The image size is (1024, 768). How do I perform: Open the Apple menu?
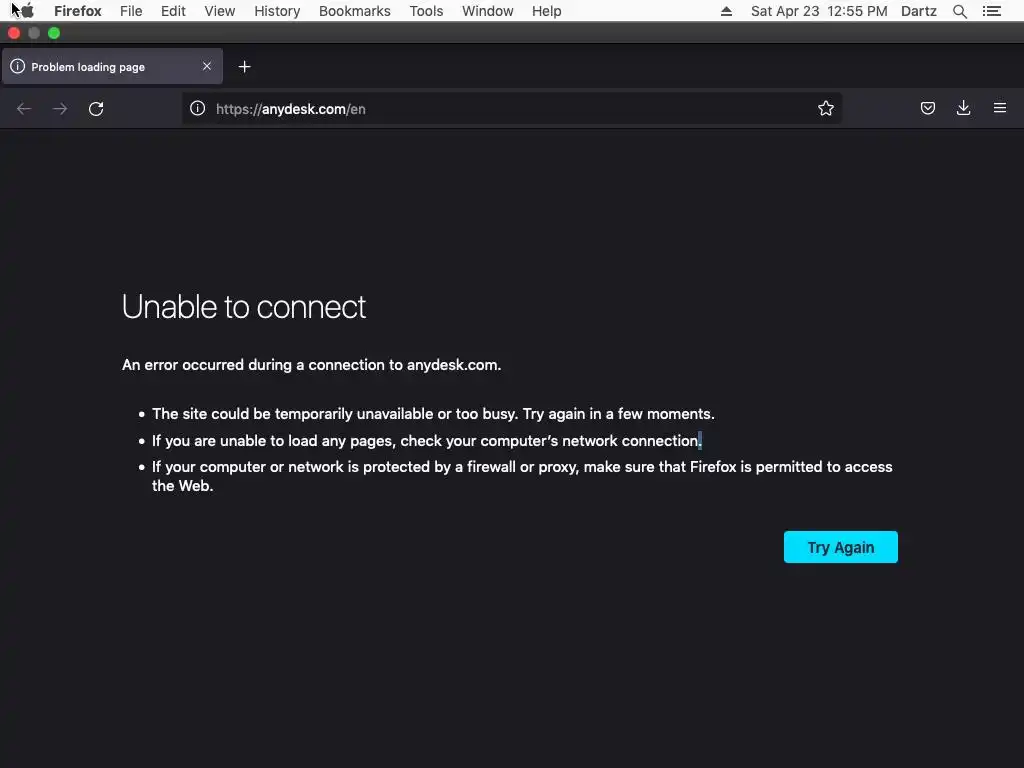click(27, 11)
